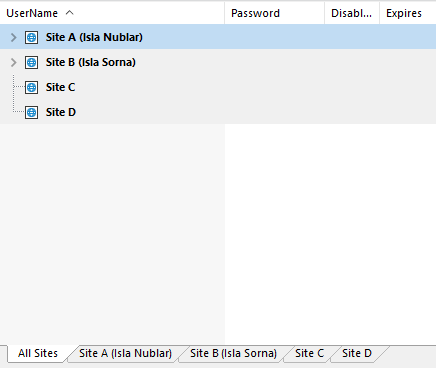The width and height of the screenshot is (436, 369).
Task: Click the Disabl... column header
Action: click(x=352, y=13)
